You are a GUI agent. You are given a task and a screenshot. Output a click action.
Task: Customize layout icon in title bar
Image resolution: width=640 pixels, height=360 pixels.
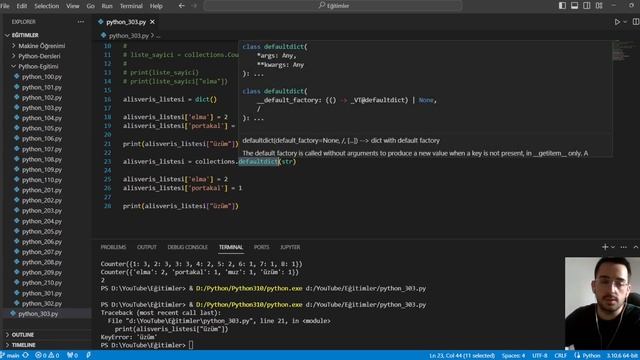599,6
